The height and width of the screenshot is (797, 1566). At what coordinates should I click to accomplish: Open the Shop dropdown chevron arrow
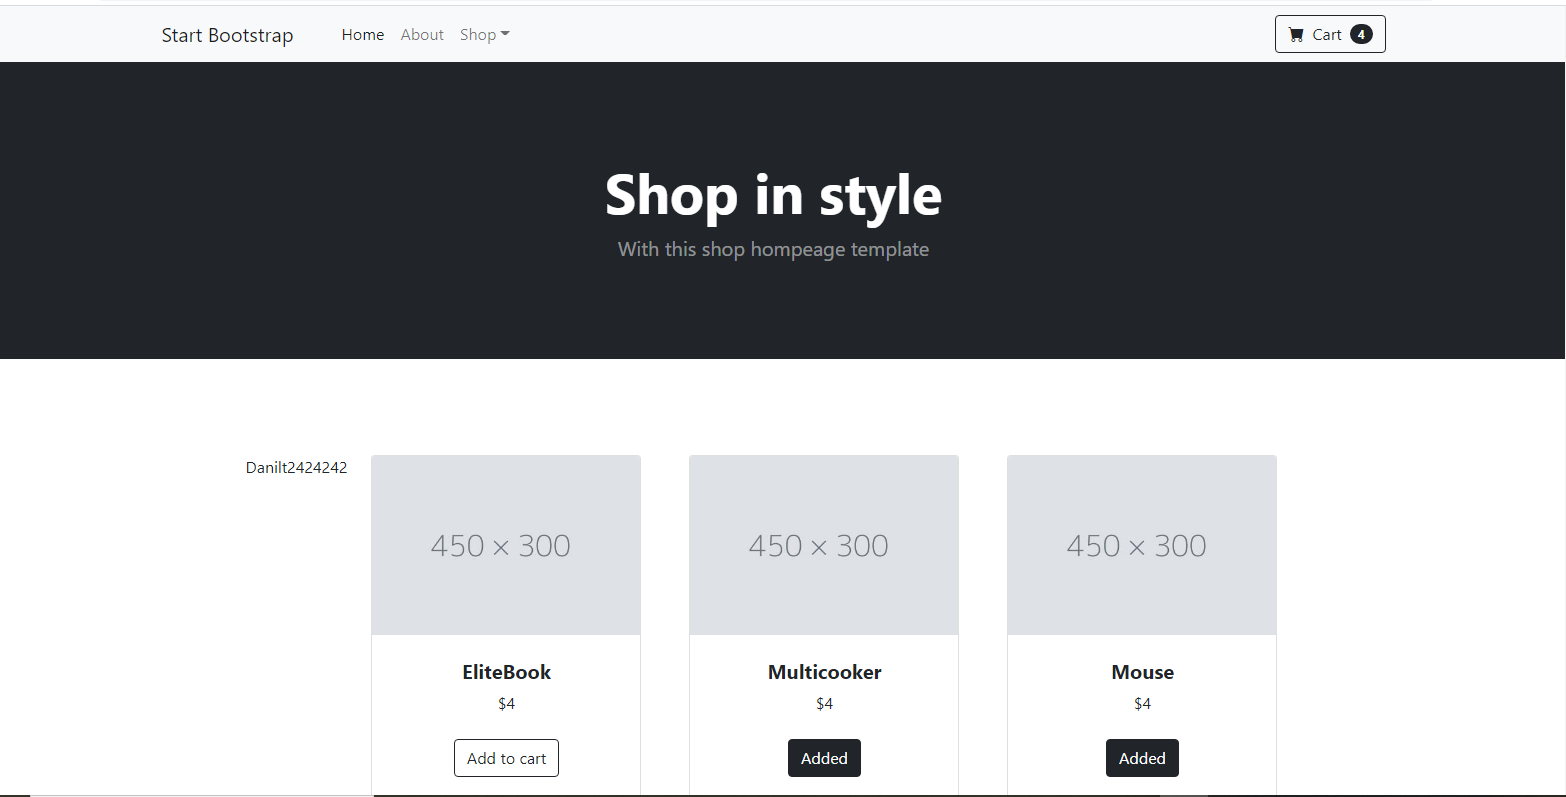[x=506, y=34]
